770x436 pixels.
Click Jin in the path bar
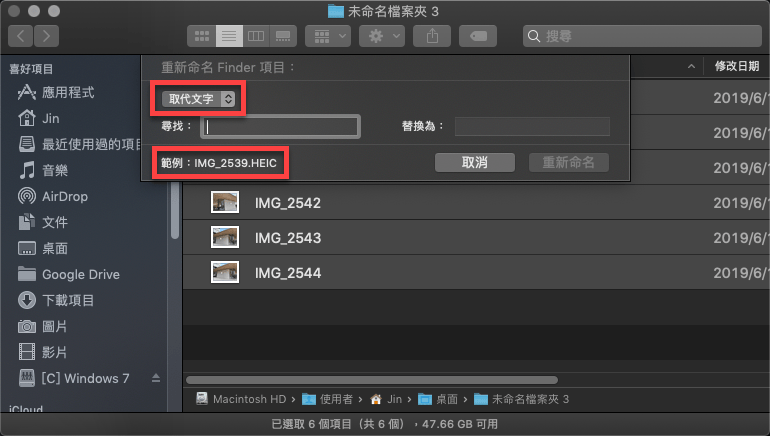[386, 399]
